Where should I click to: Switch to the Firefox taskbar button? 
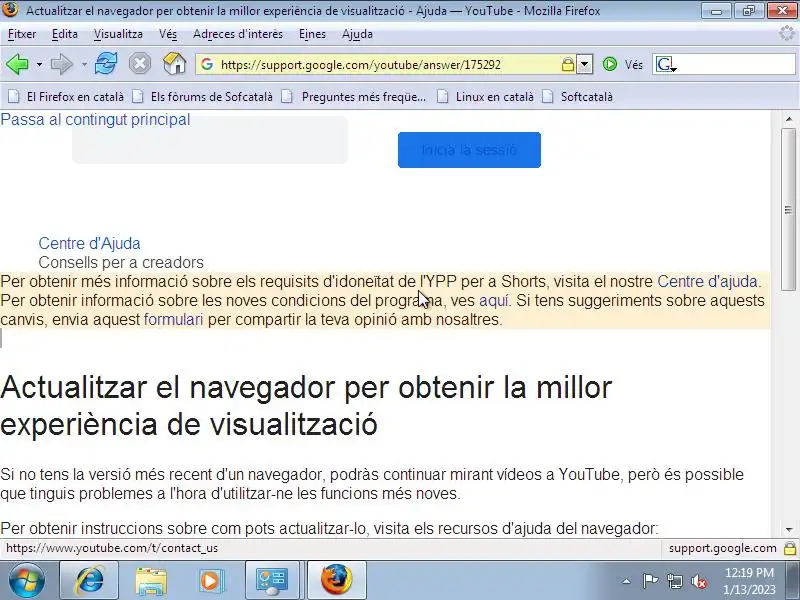[336, 581]
